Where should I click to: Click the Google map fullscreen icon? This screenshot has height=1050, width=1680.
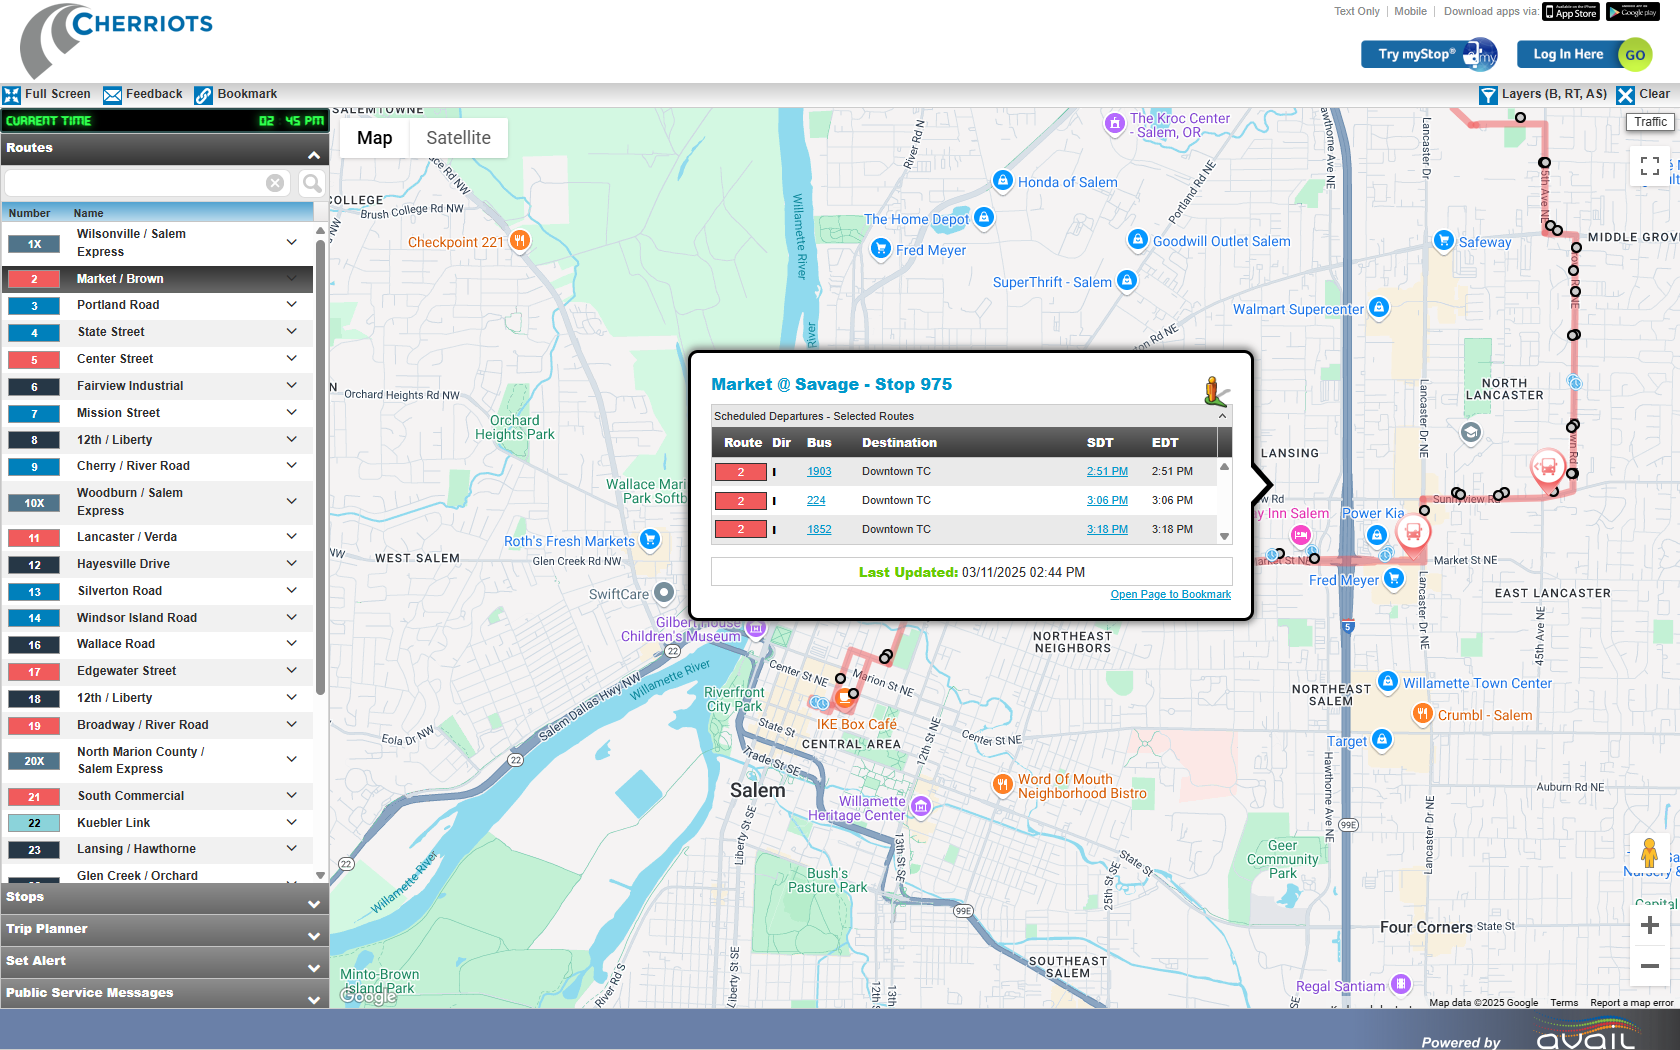click(x=1649, y=166)
